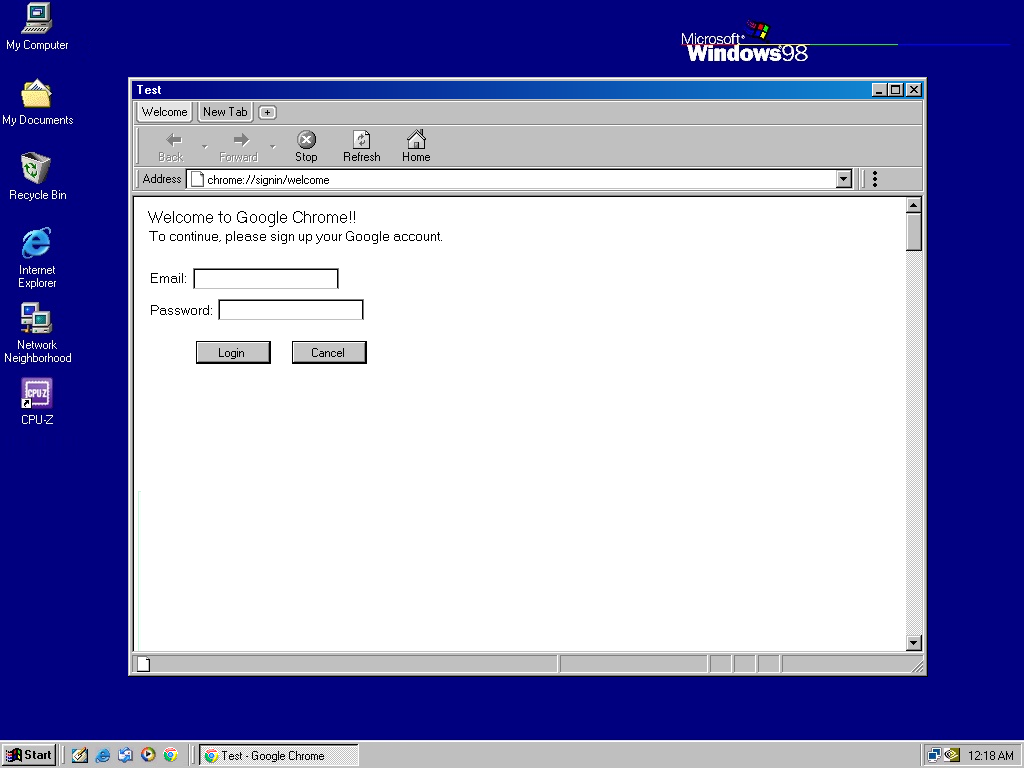Click Show Desktop quick launch icon

point(80,756)
